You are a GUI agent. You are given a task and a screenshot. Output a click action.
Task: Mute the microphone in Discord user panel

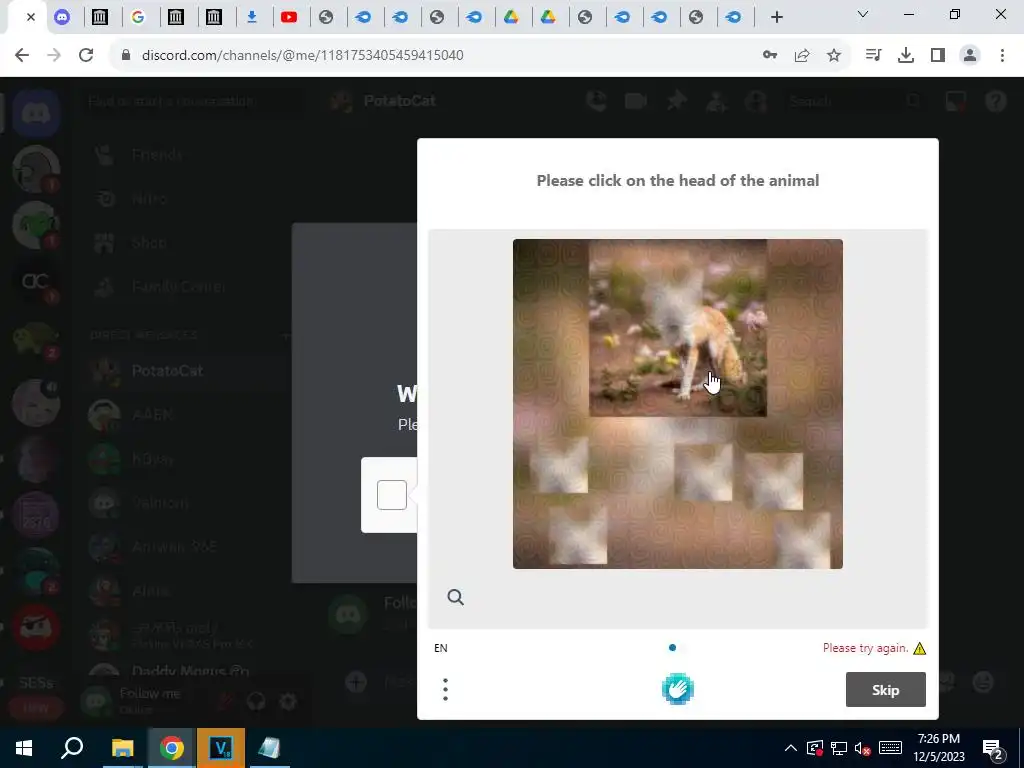(x=225, y=701)
